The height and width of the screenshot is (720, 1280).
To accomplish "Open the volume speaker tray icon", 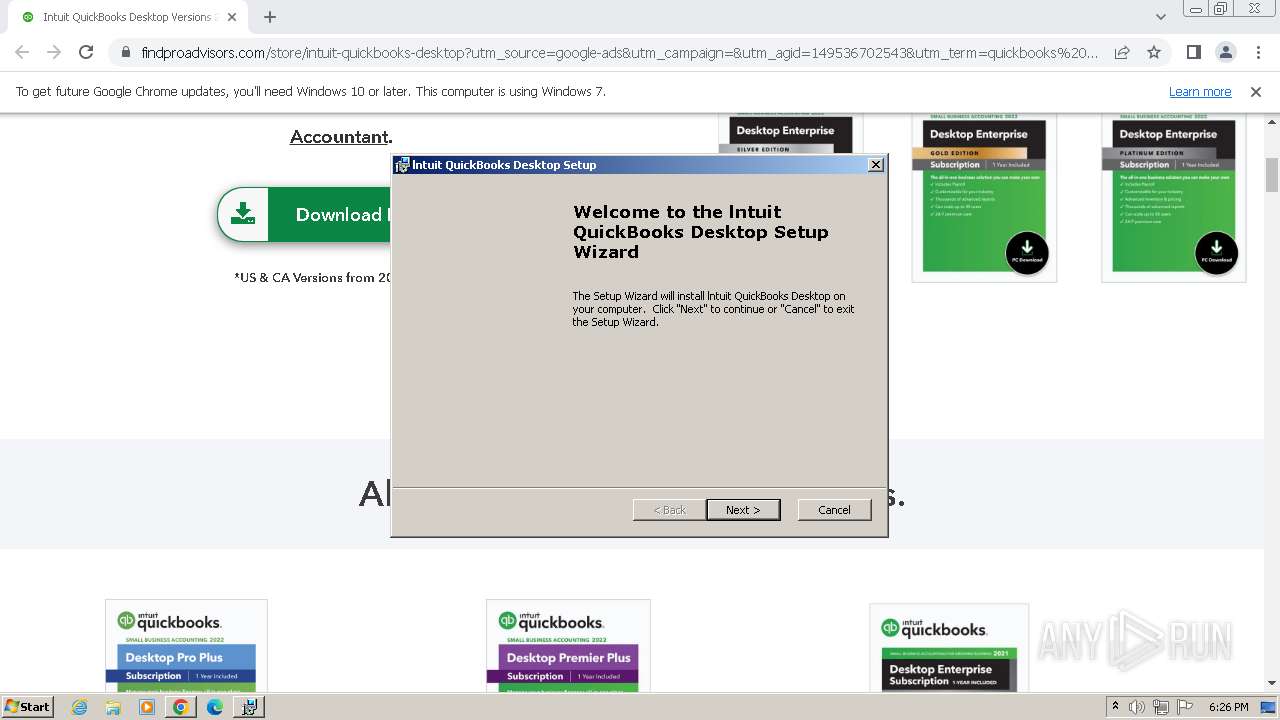I will click(1137, 707).
